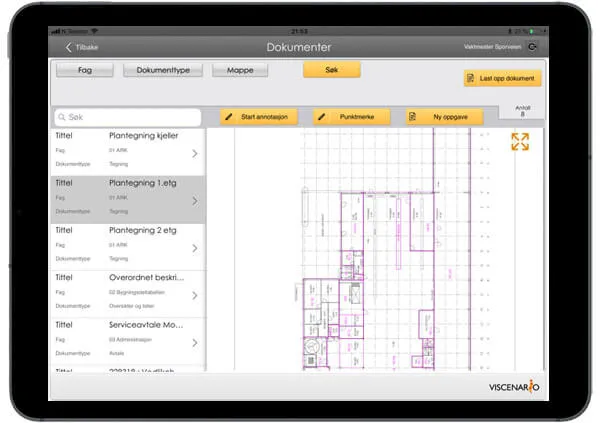Image resolution: width=600 pixels, height=423 pixels.
Task: Open the Mappe filter
Action: [x=240, y=70]
